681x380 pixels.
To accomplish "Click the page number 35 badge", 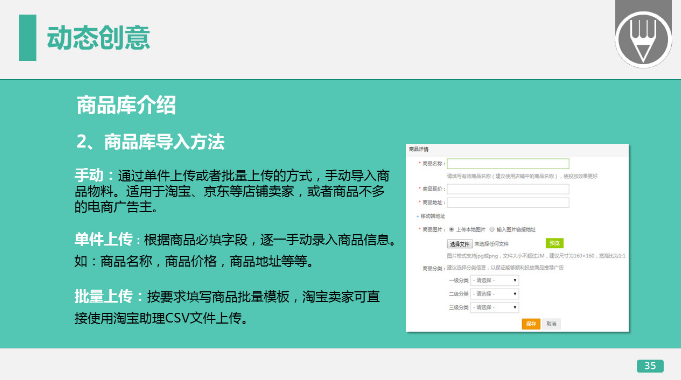I will (650, 366).
